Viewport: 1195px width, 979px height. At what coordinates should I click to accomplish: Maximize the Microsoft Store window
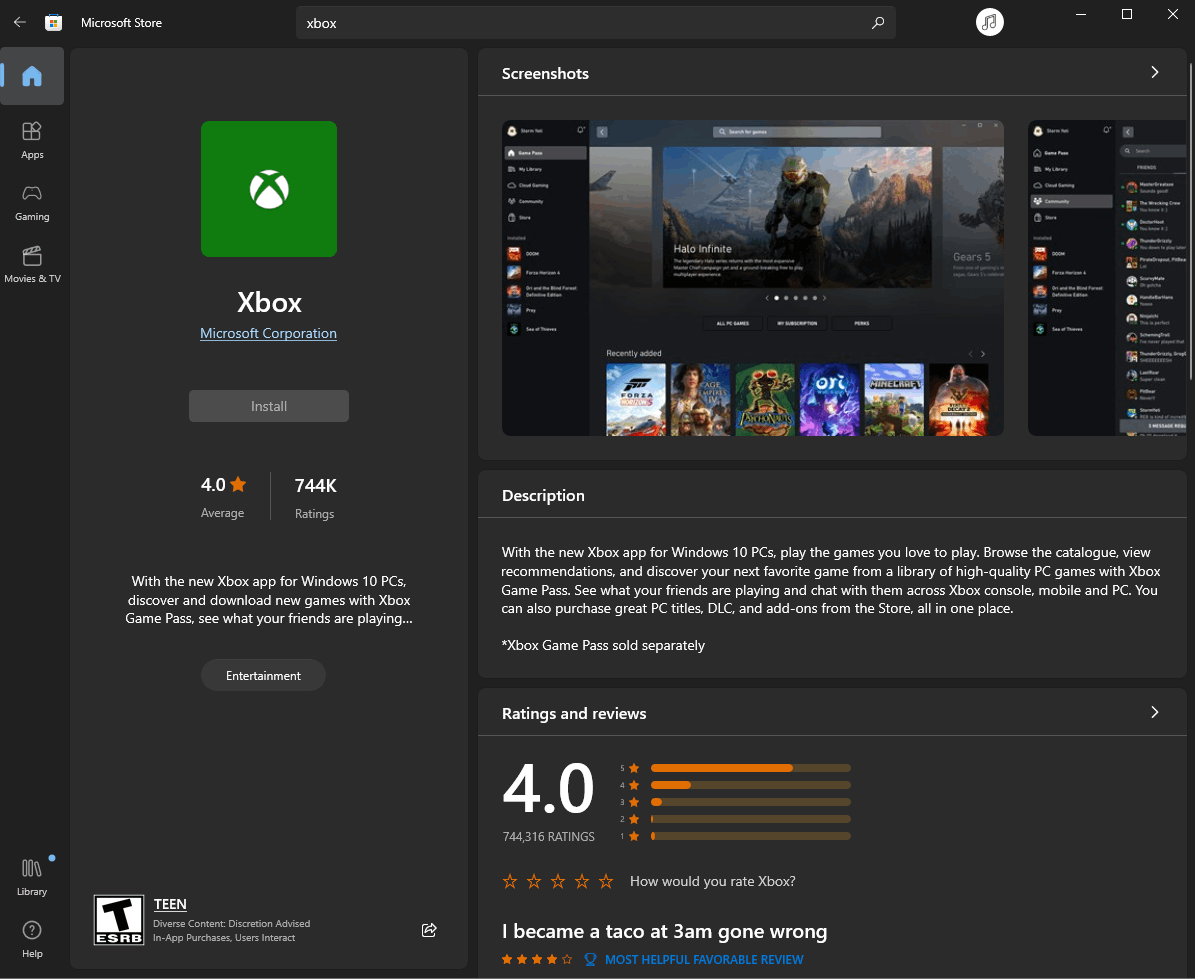[1126, 14]
